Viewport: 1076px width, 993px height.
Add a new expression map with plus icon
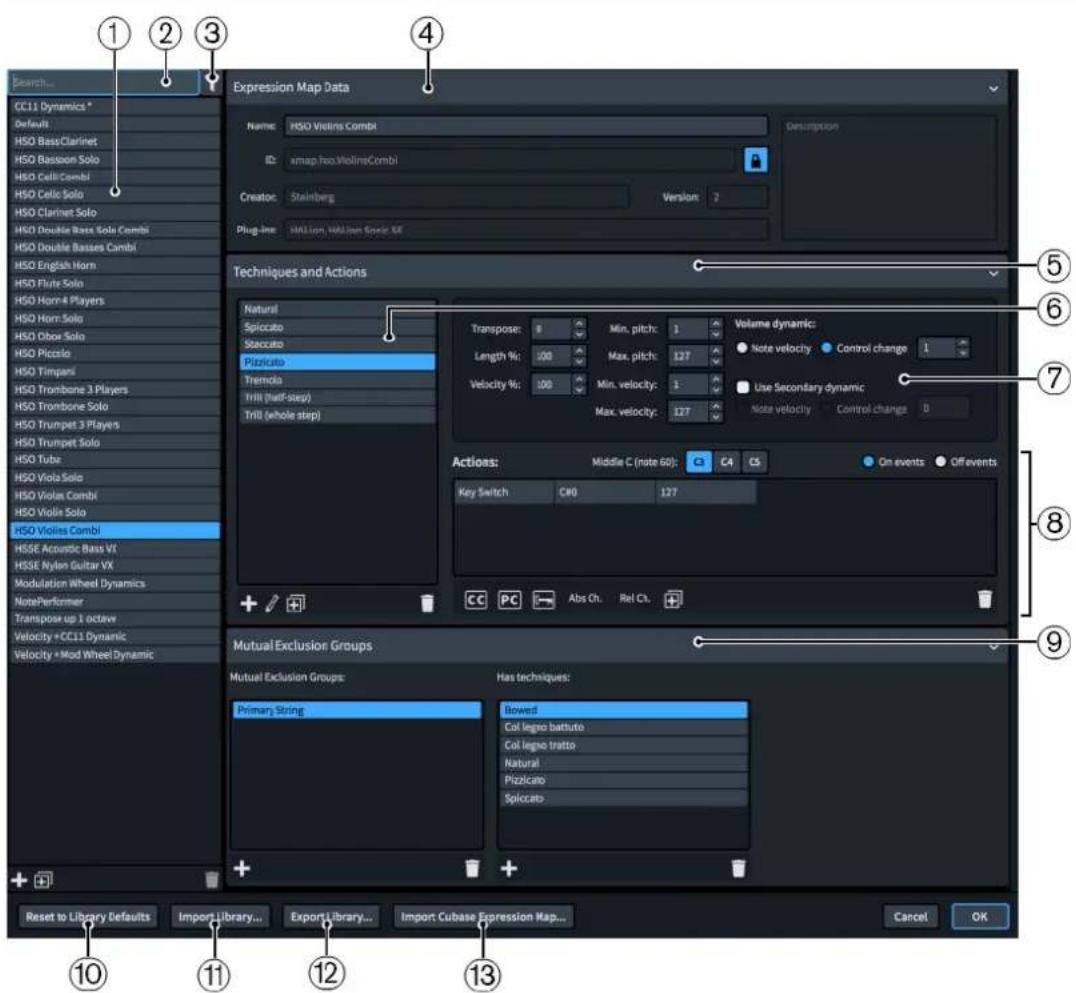[x=20, y=880]
